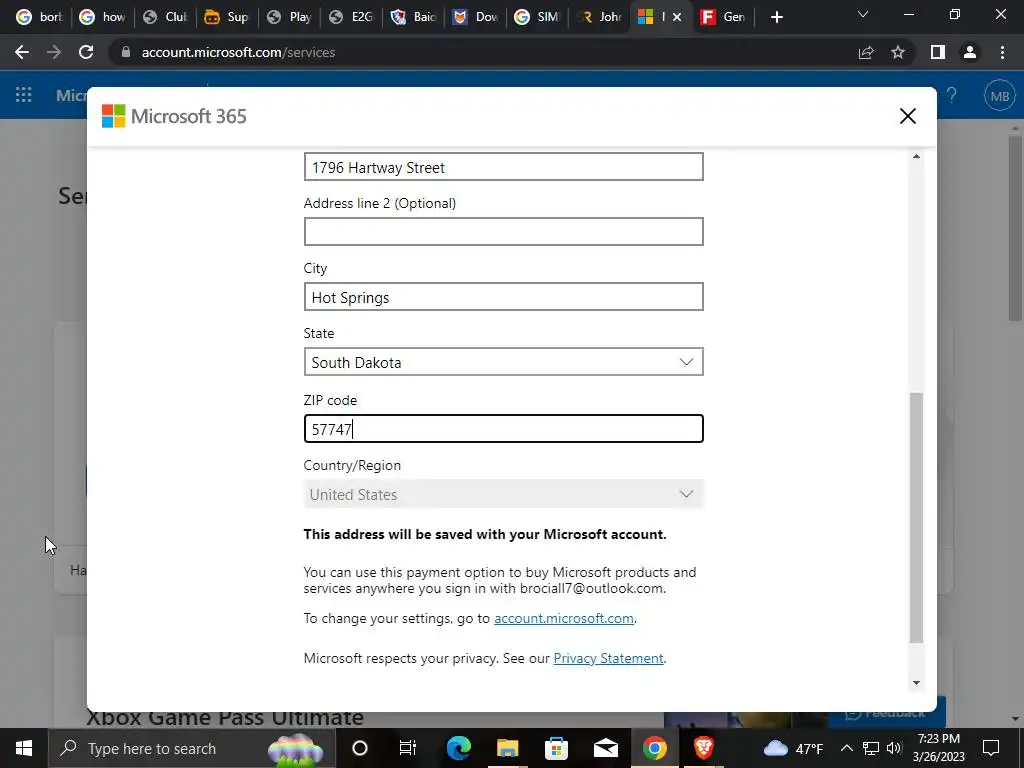Open the help question mark icon
This screenshot has width=1024, height=768.
click(x=952, y=96)
